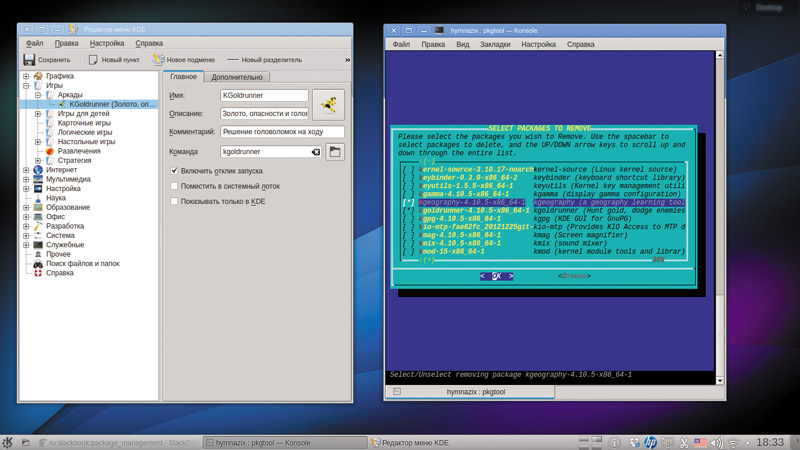The width and height of the screenshot is (800, 450).
Task: Click the Комментарий input field
Action: click(282, 132)
